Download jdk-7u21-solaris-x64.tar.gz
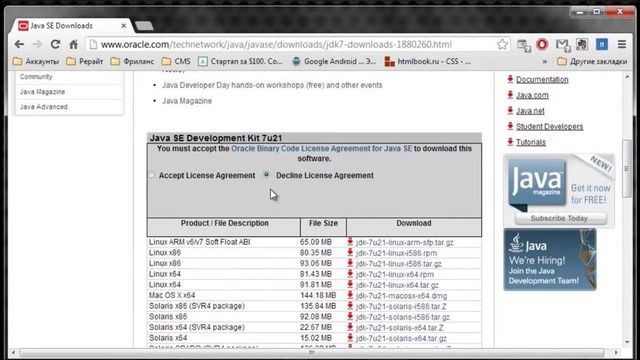This screenshot has width=640, height=360. (x=401, y=338)
